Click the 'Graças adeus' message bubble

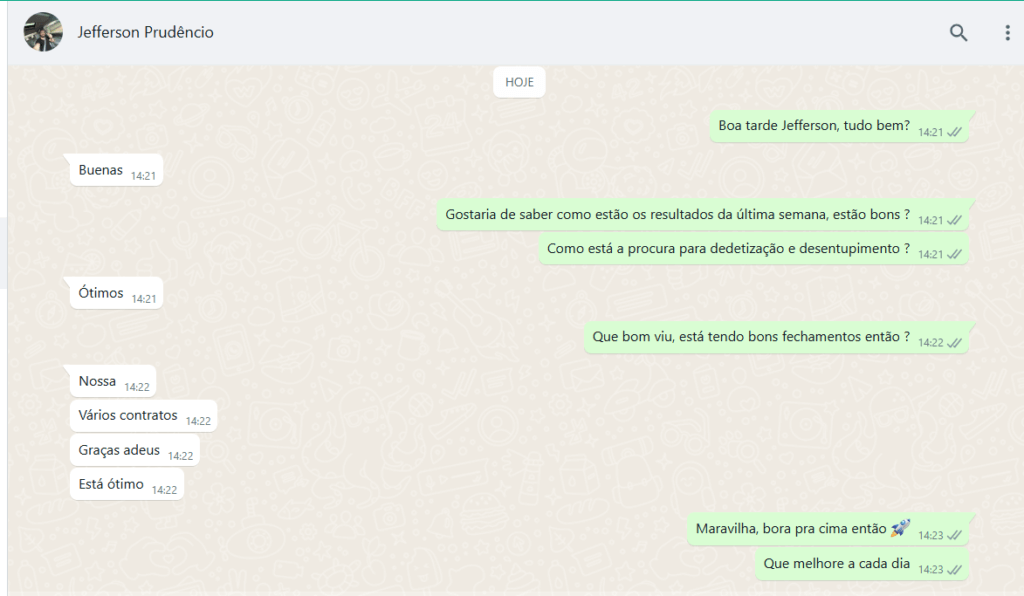click(119, 451)
